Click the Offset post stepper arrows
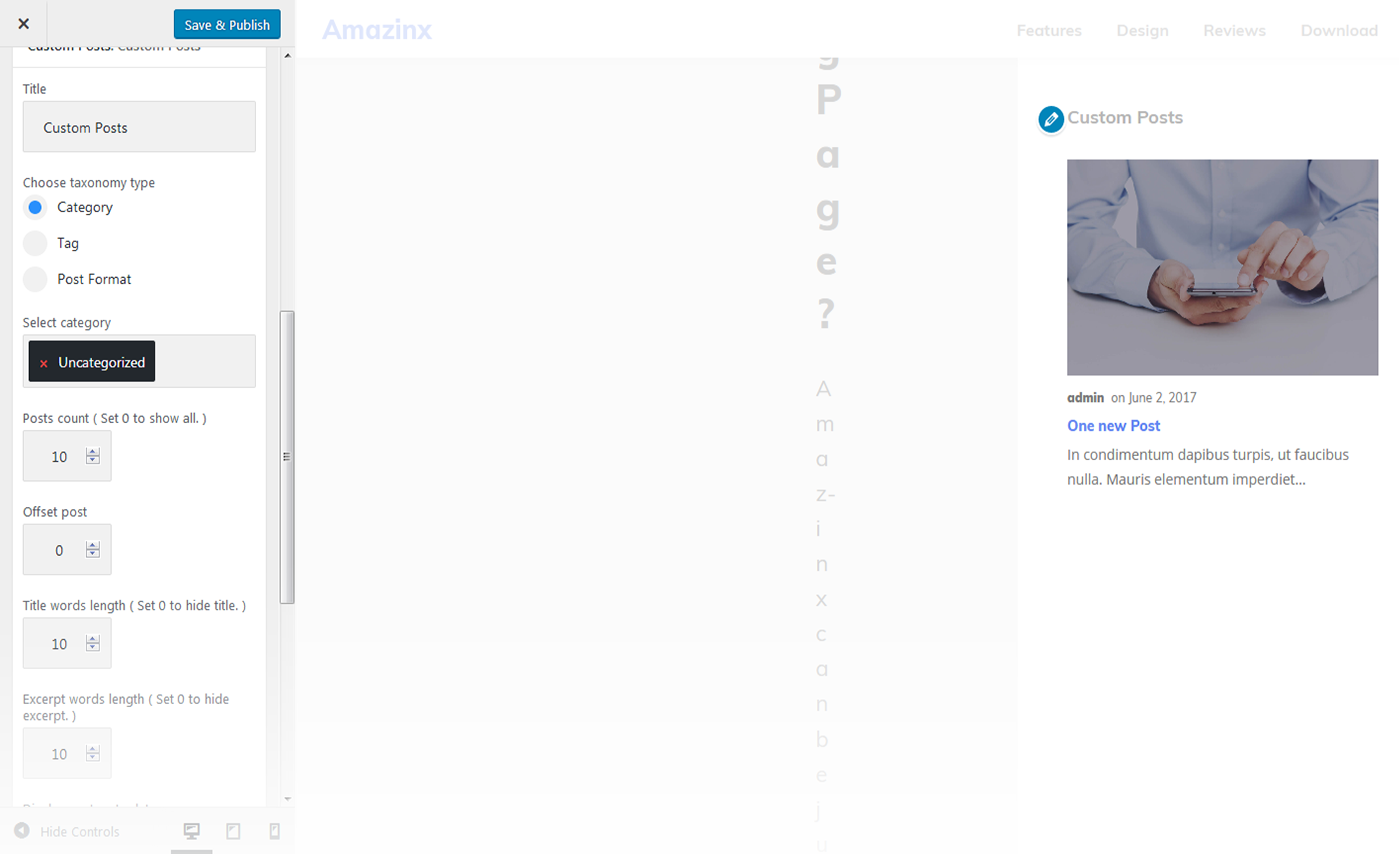 point(93,550)
